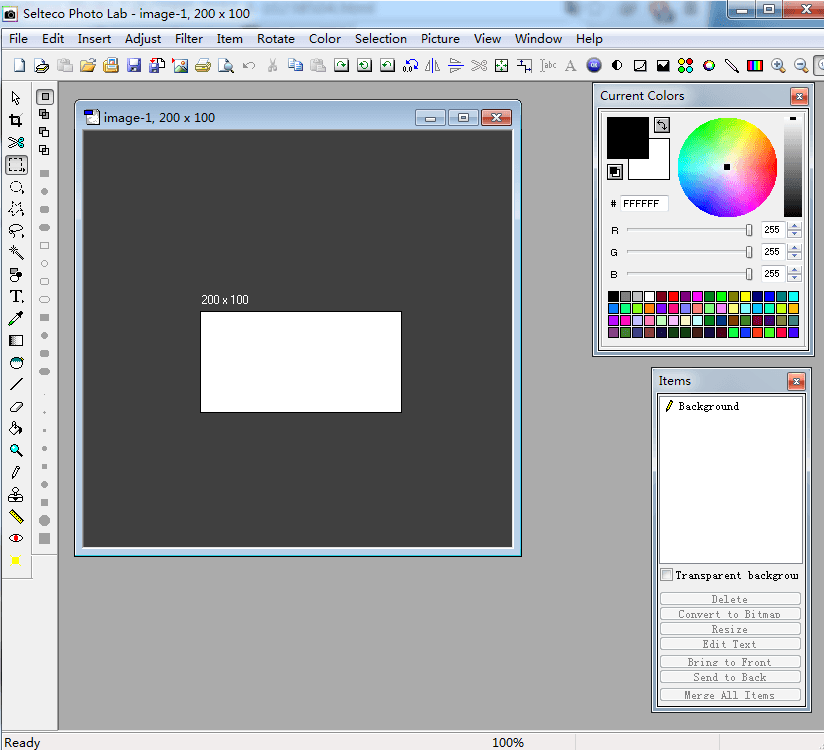Viewport: 824px width, 750px height.
Task: Select the Crop tool
Action: pyautogui.click(x=16, y=120)
